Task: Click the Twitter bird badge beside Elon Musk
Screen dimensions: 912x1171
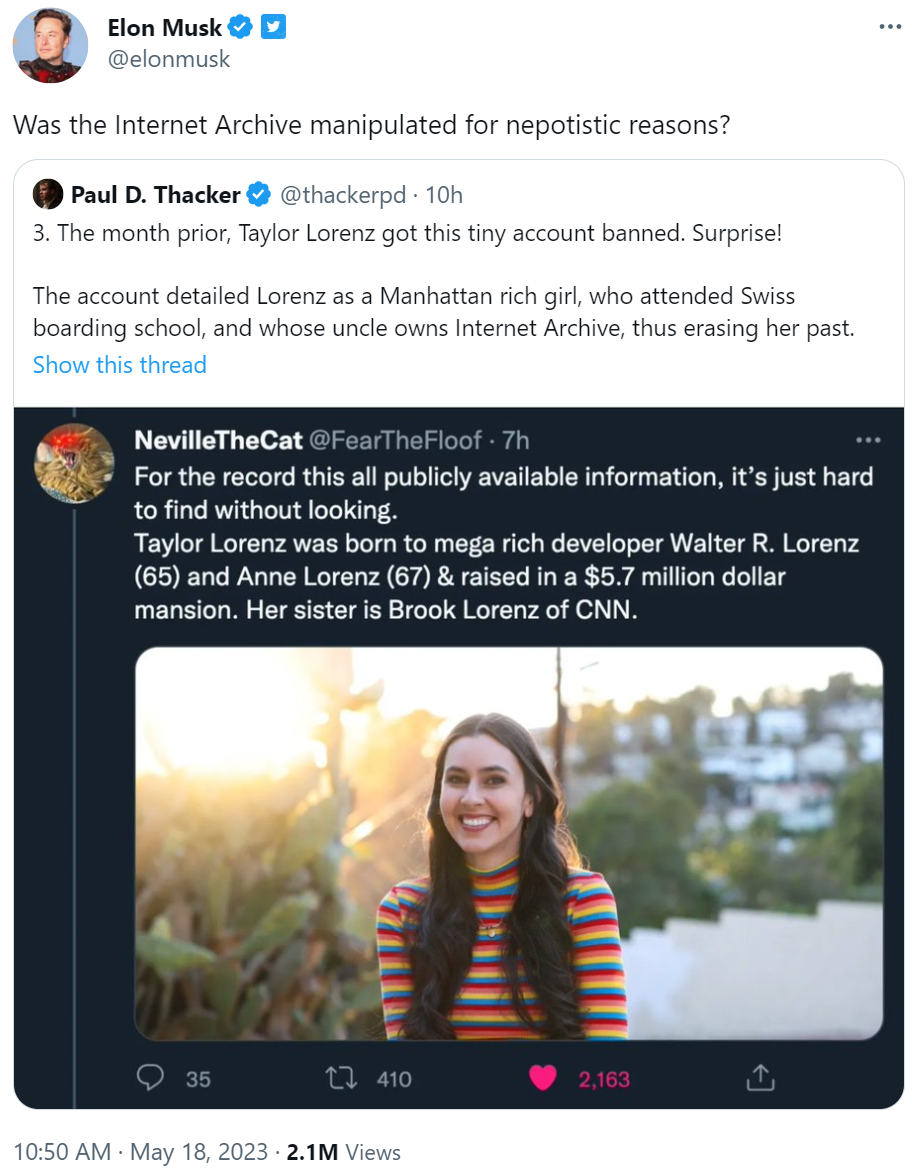Action: [274, 27]
